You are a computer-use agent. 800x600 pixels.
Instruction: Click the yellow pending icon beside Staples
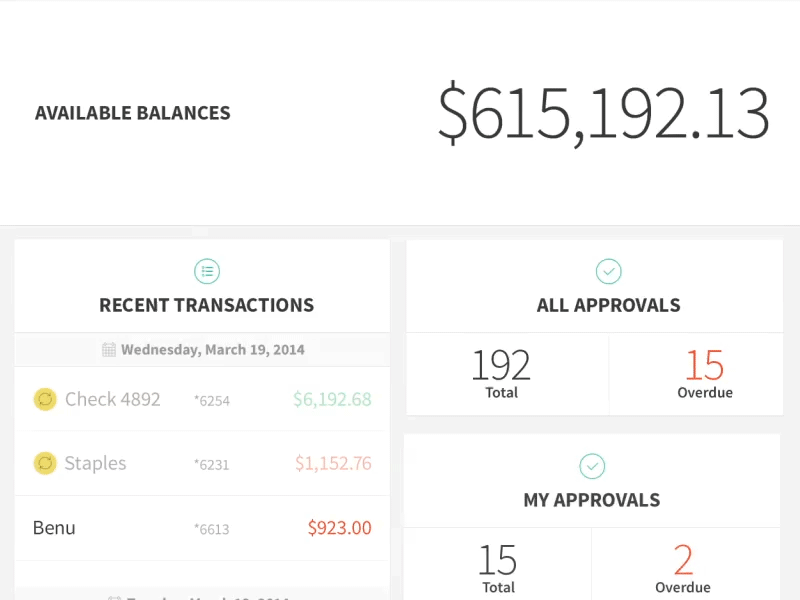point(45,463)
